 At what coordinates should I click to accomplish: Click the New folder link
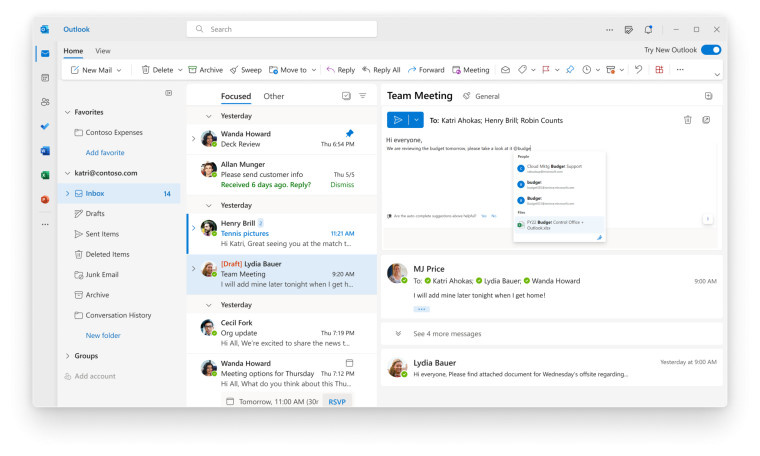(103, 335)
